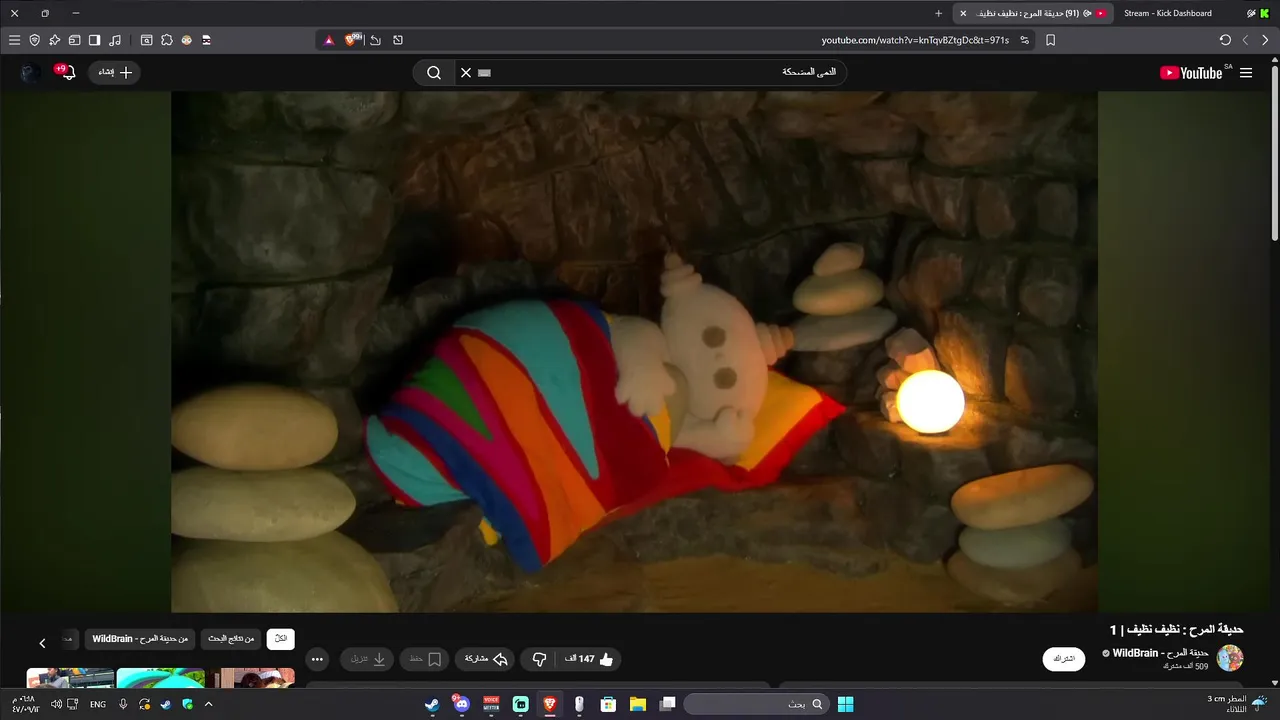
Task: Open the extensions puzzle piece menu
Action: pyautogui.click(x=166, y=40)
